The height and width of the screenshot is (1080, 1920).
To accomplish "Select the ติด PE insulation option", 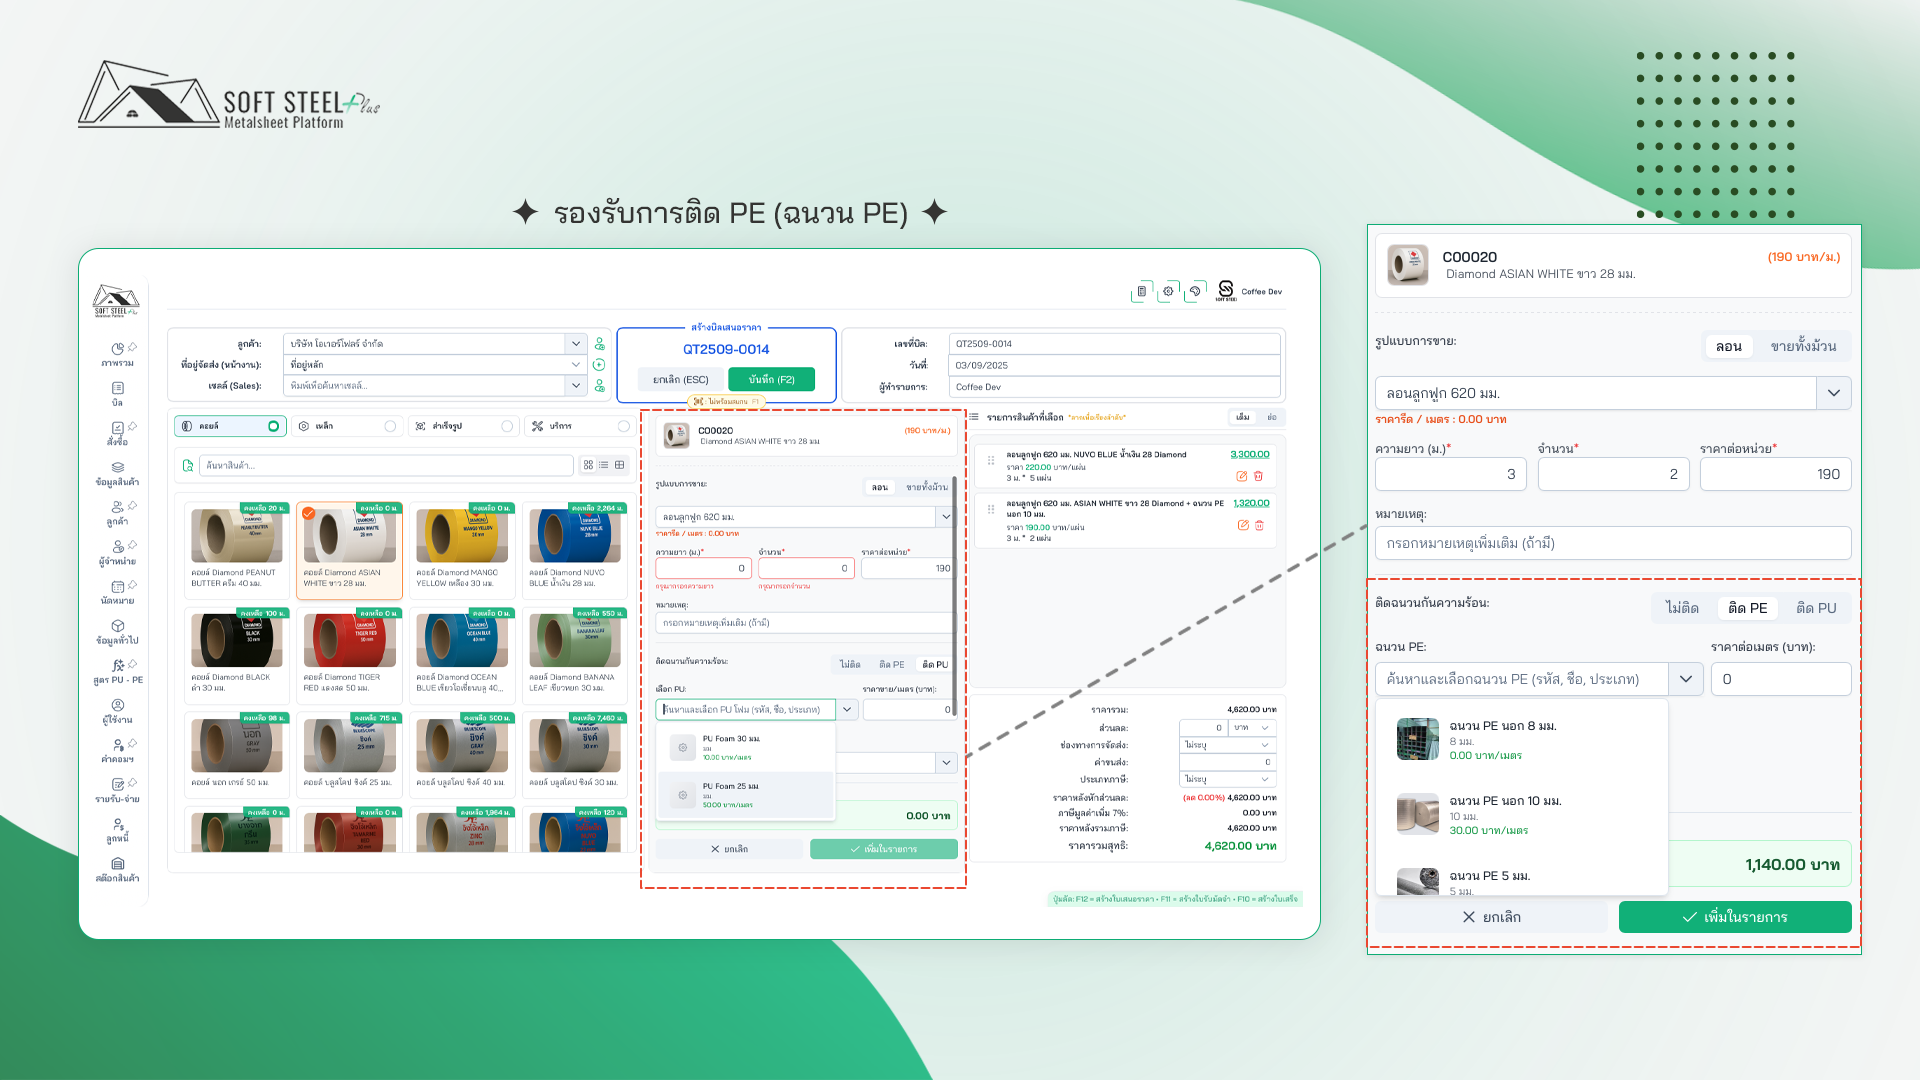I will 1747,607.
